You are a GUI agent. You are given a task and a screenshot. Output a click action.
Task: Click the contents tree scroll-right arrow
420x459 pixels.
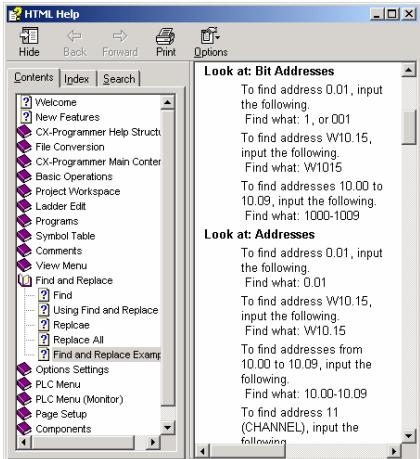tap(153, 442)
